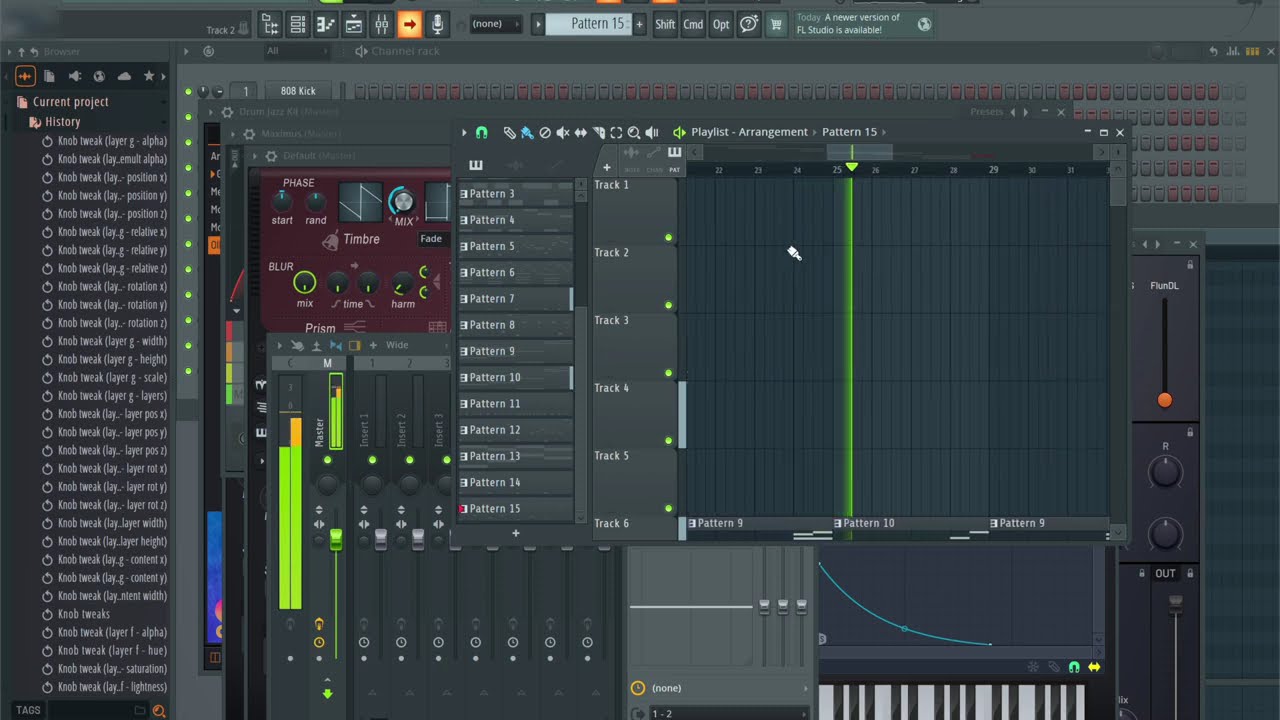
Task: Select the browser cloud tab icon
Action: point(124,76)
